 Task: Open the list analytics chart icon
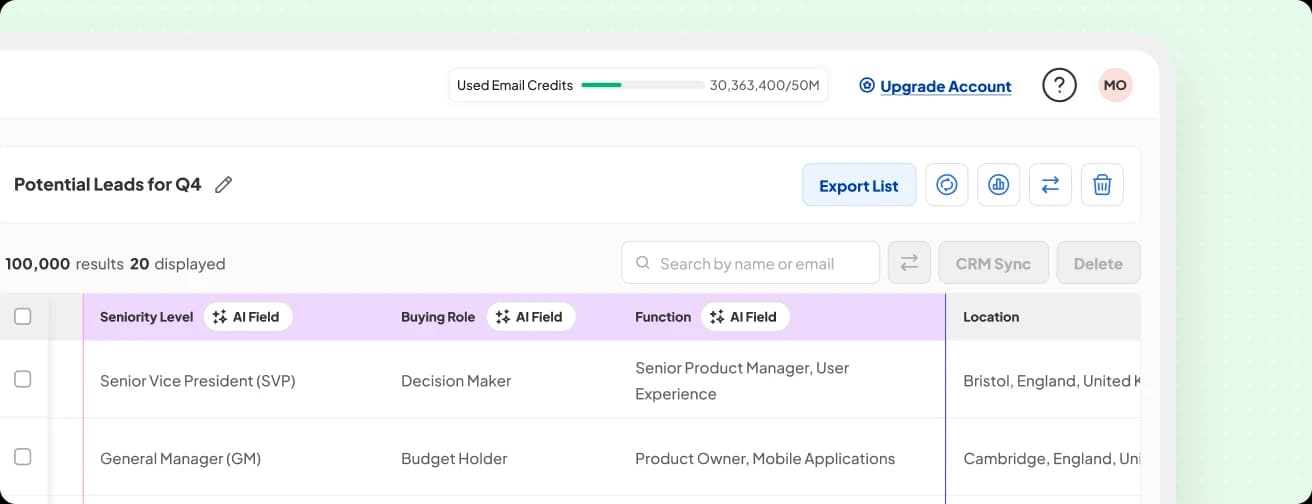(x=998, y=185)
